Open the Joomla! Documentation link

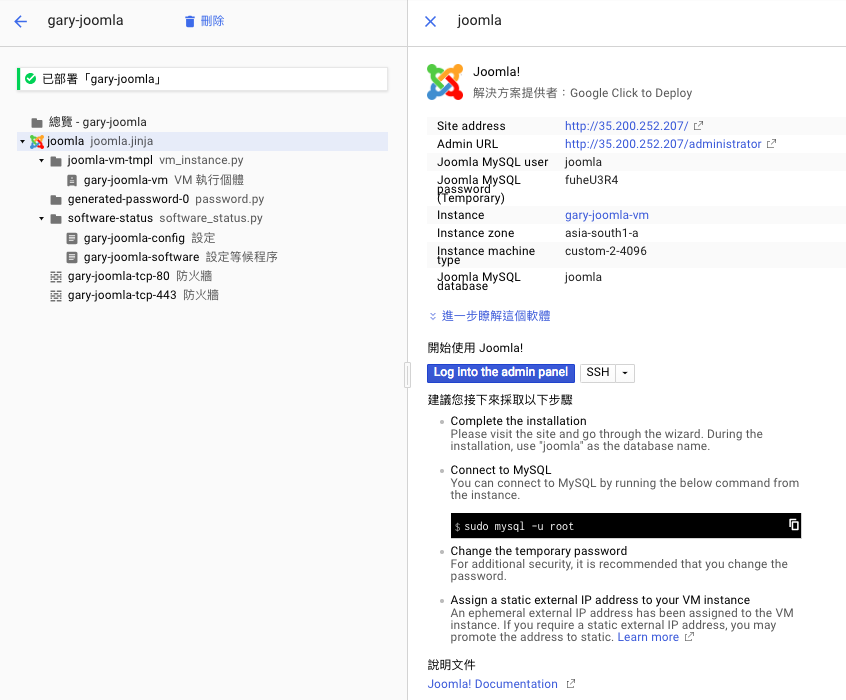pos(493,684)
